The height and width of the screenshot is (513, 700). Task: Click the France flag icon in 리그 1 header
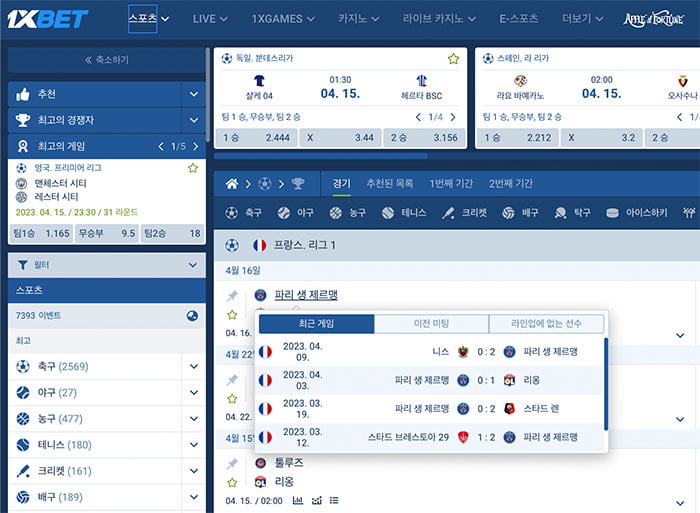tap(259, 245)
